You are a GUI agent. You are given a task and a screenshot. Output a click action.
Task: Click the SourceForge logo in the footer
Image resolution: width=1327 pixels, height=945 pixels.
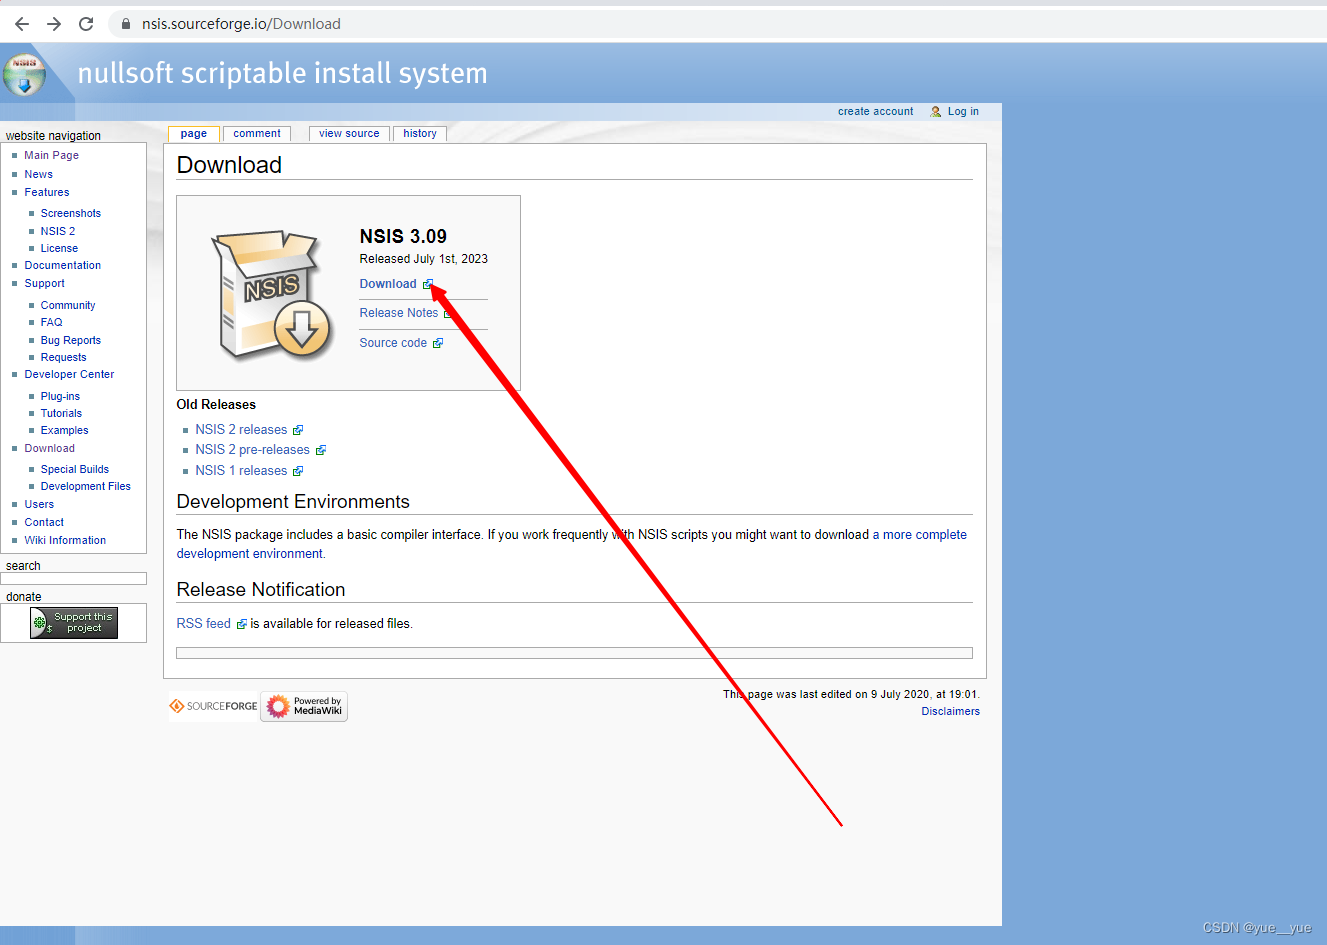pos(213,706)
